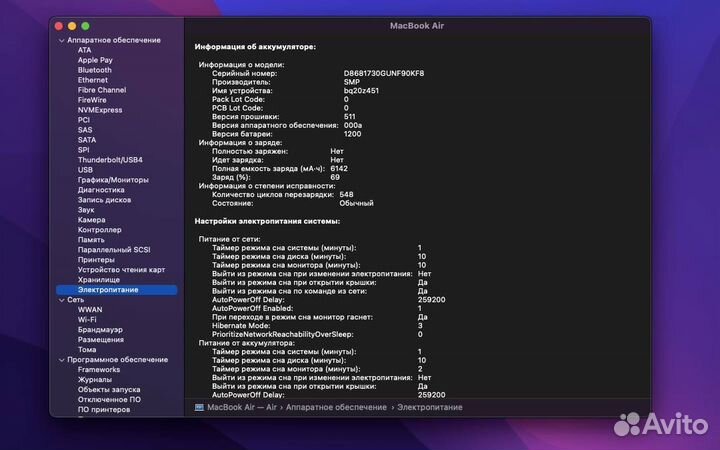
Task: Select NVMExpress in the sidebar
Action: click(x=100, y=110)
